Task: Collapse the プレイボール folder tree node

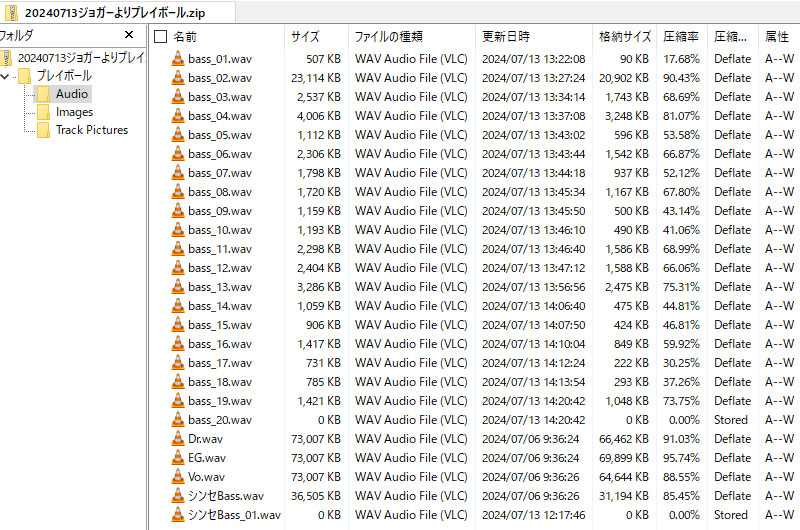Action: click(x=5, y=77)
